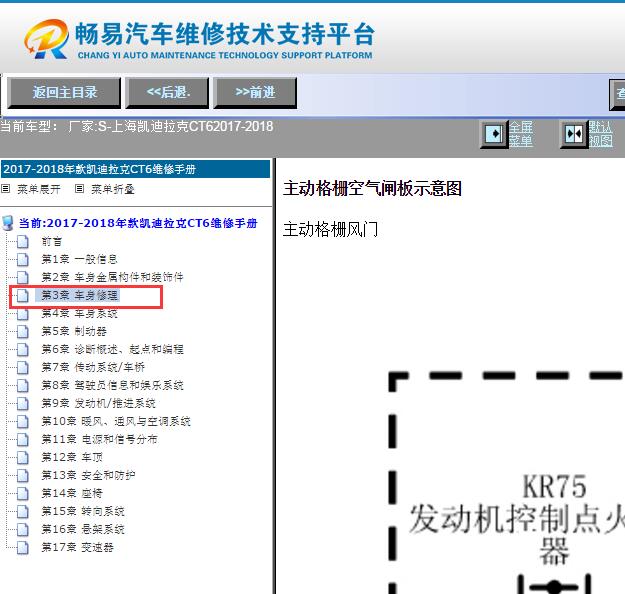
Task: Click the page icon beside 第3章
Action: tap(23, 295)
